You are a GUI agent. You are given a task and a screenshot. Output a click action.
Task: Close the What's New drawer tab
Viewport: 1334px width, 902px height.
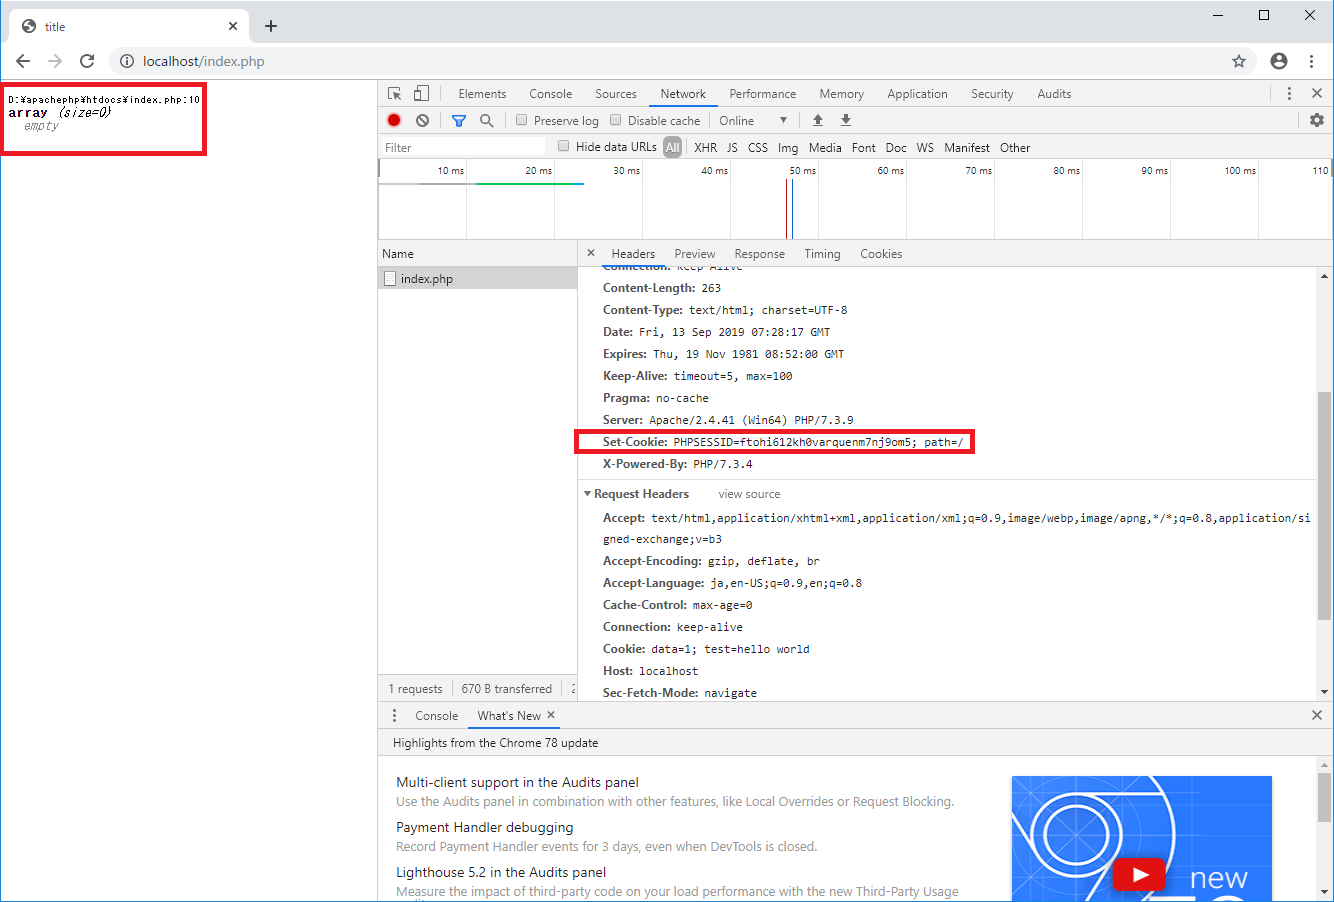[x=551, y=715]
